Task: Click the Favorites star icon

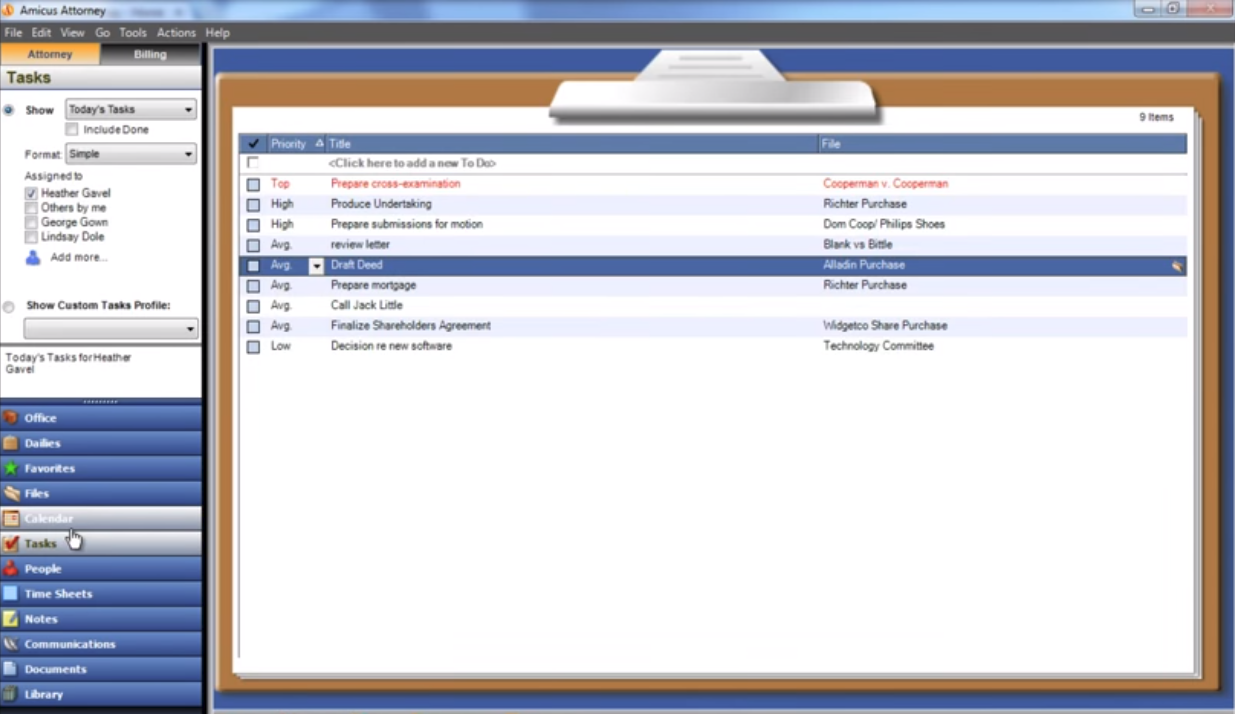Action: coord(11,468)
